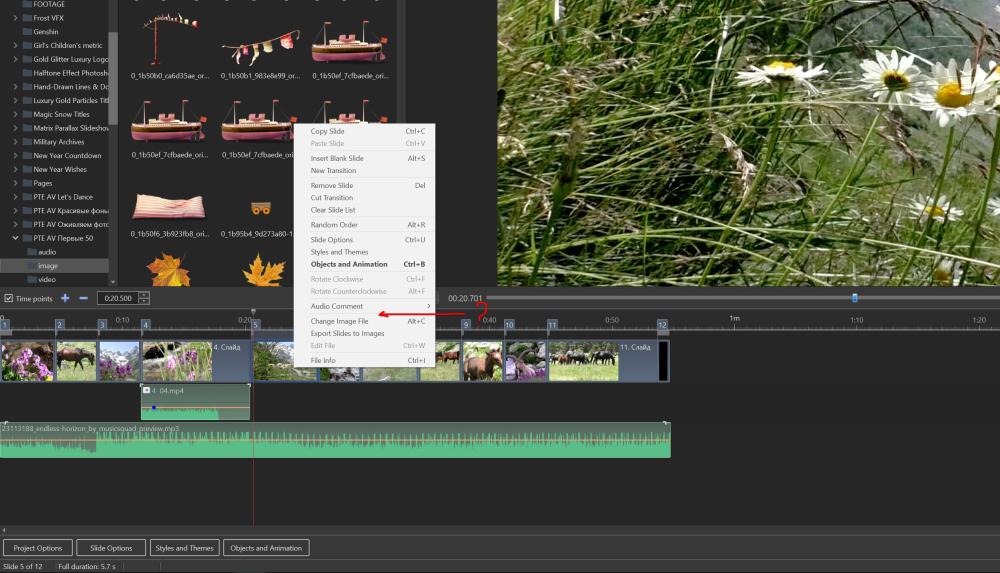
Task: Click the plus icon to add time point
Action: tap(65, 298)
